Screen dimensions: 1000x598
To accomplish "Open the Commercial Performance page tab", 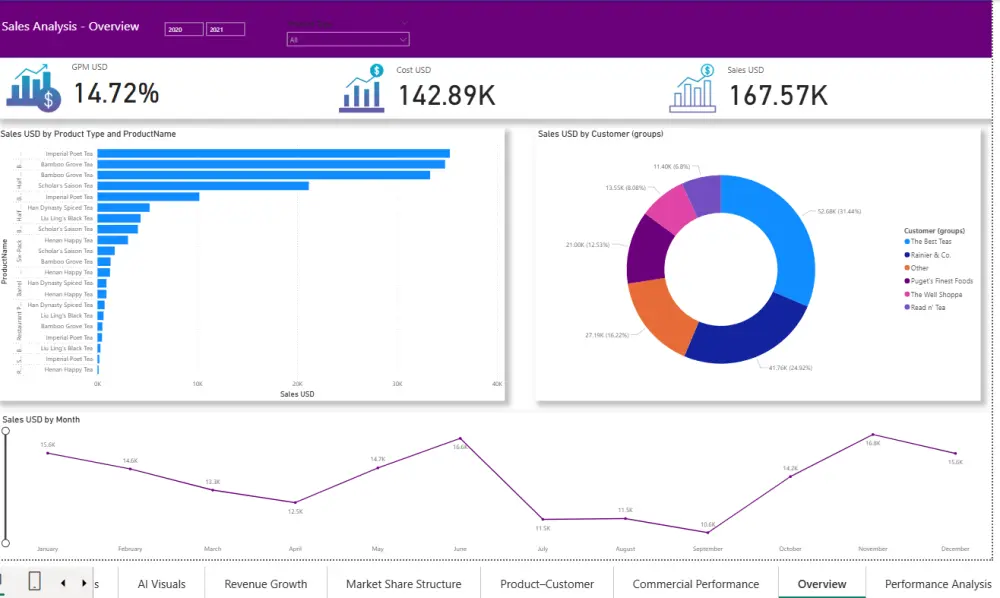I will [695, 584].
